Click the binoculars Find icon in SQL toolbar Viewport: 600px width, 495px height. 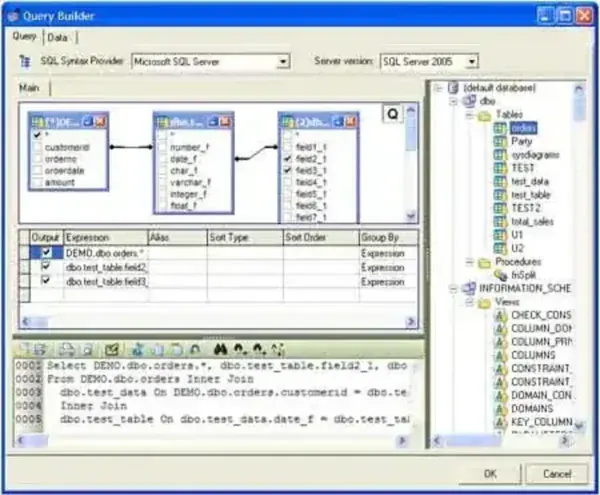point(220,349)
